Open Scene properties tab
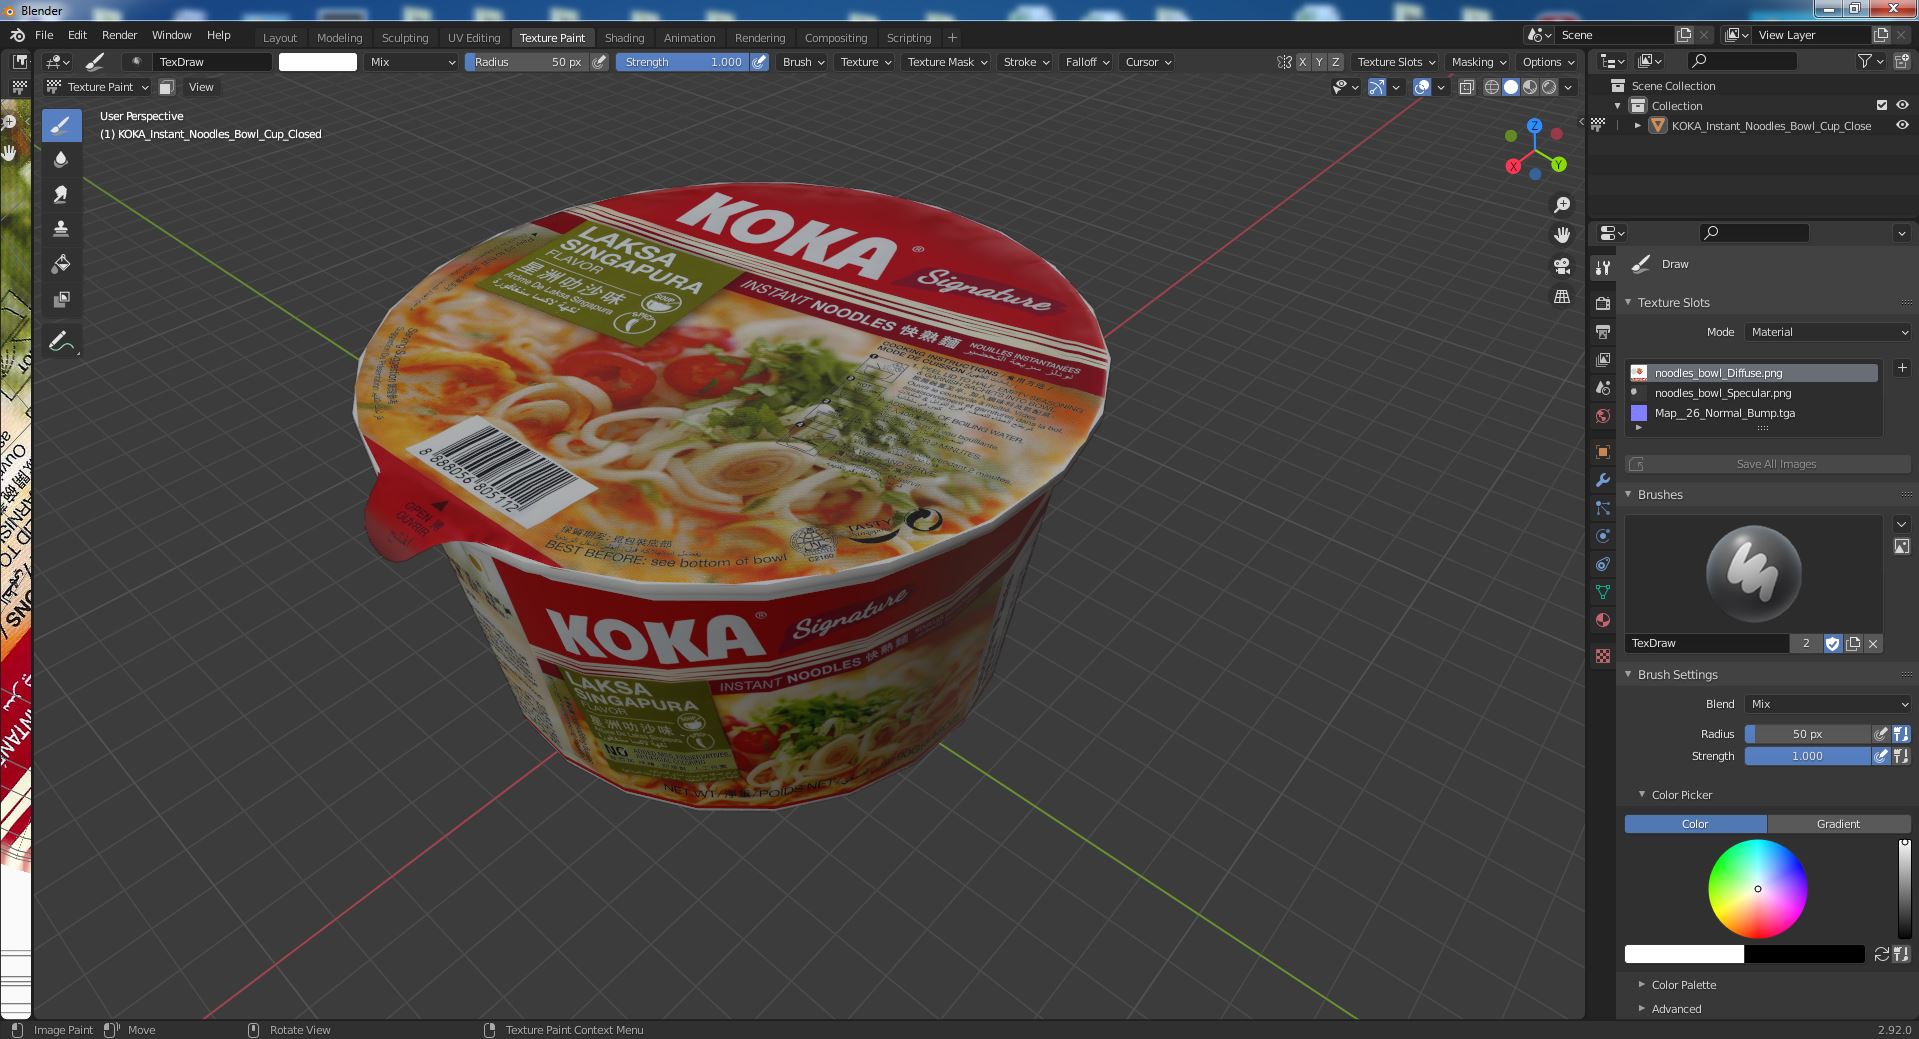1919x1039 pixels. (1603, 387)
